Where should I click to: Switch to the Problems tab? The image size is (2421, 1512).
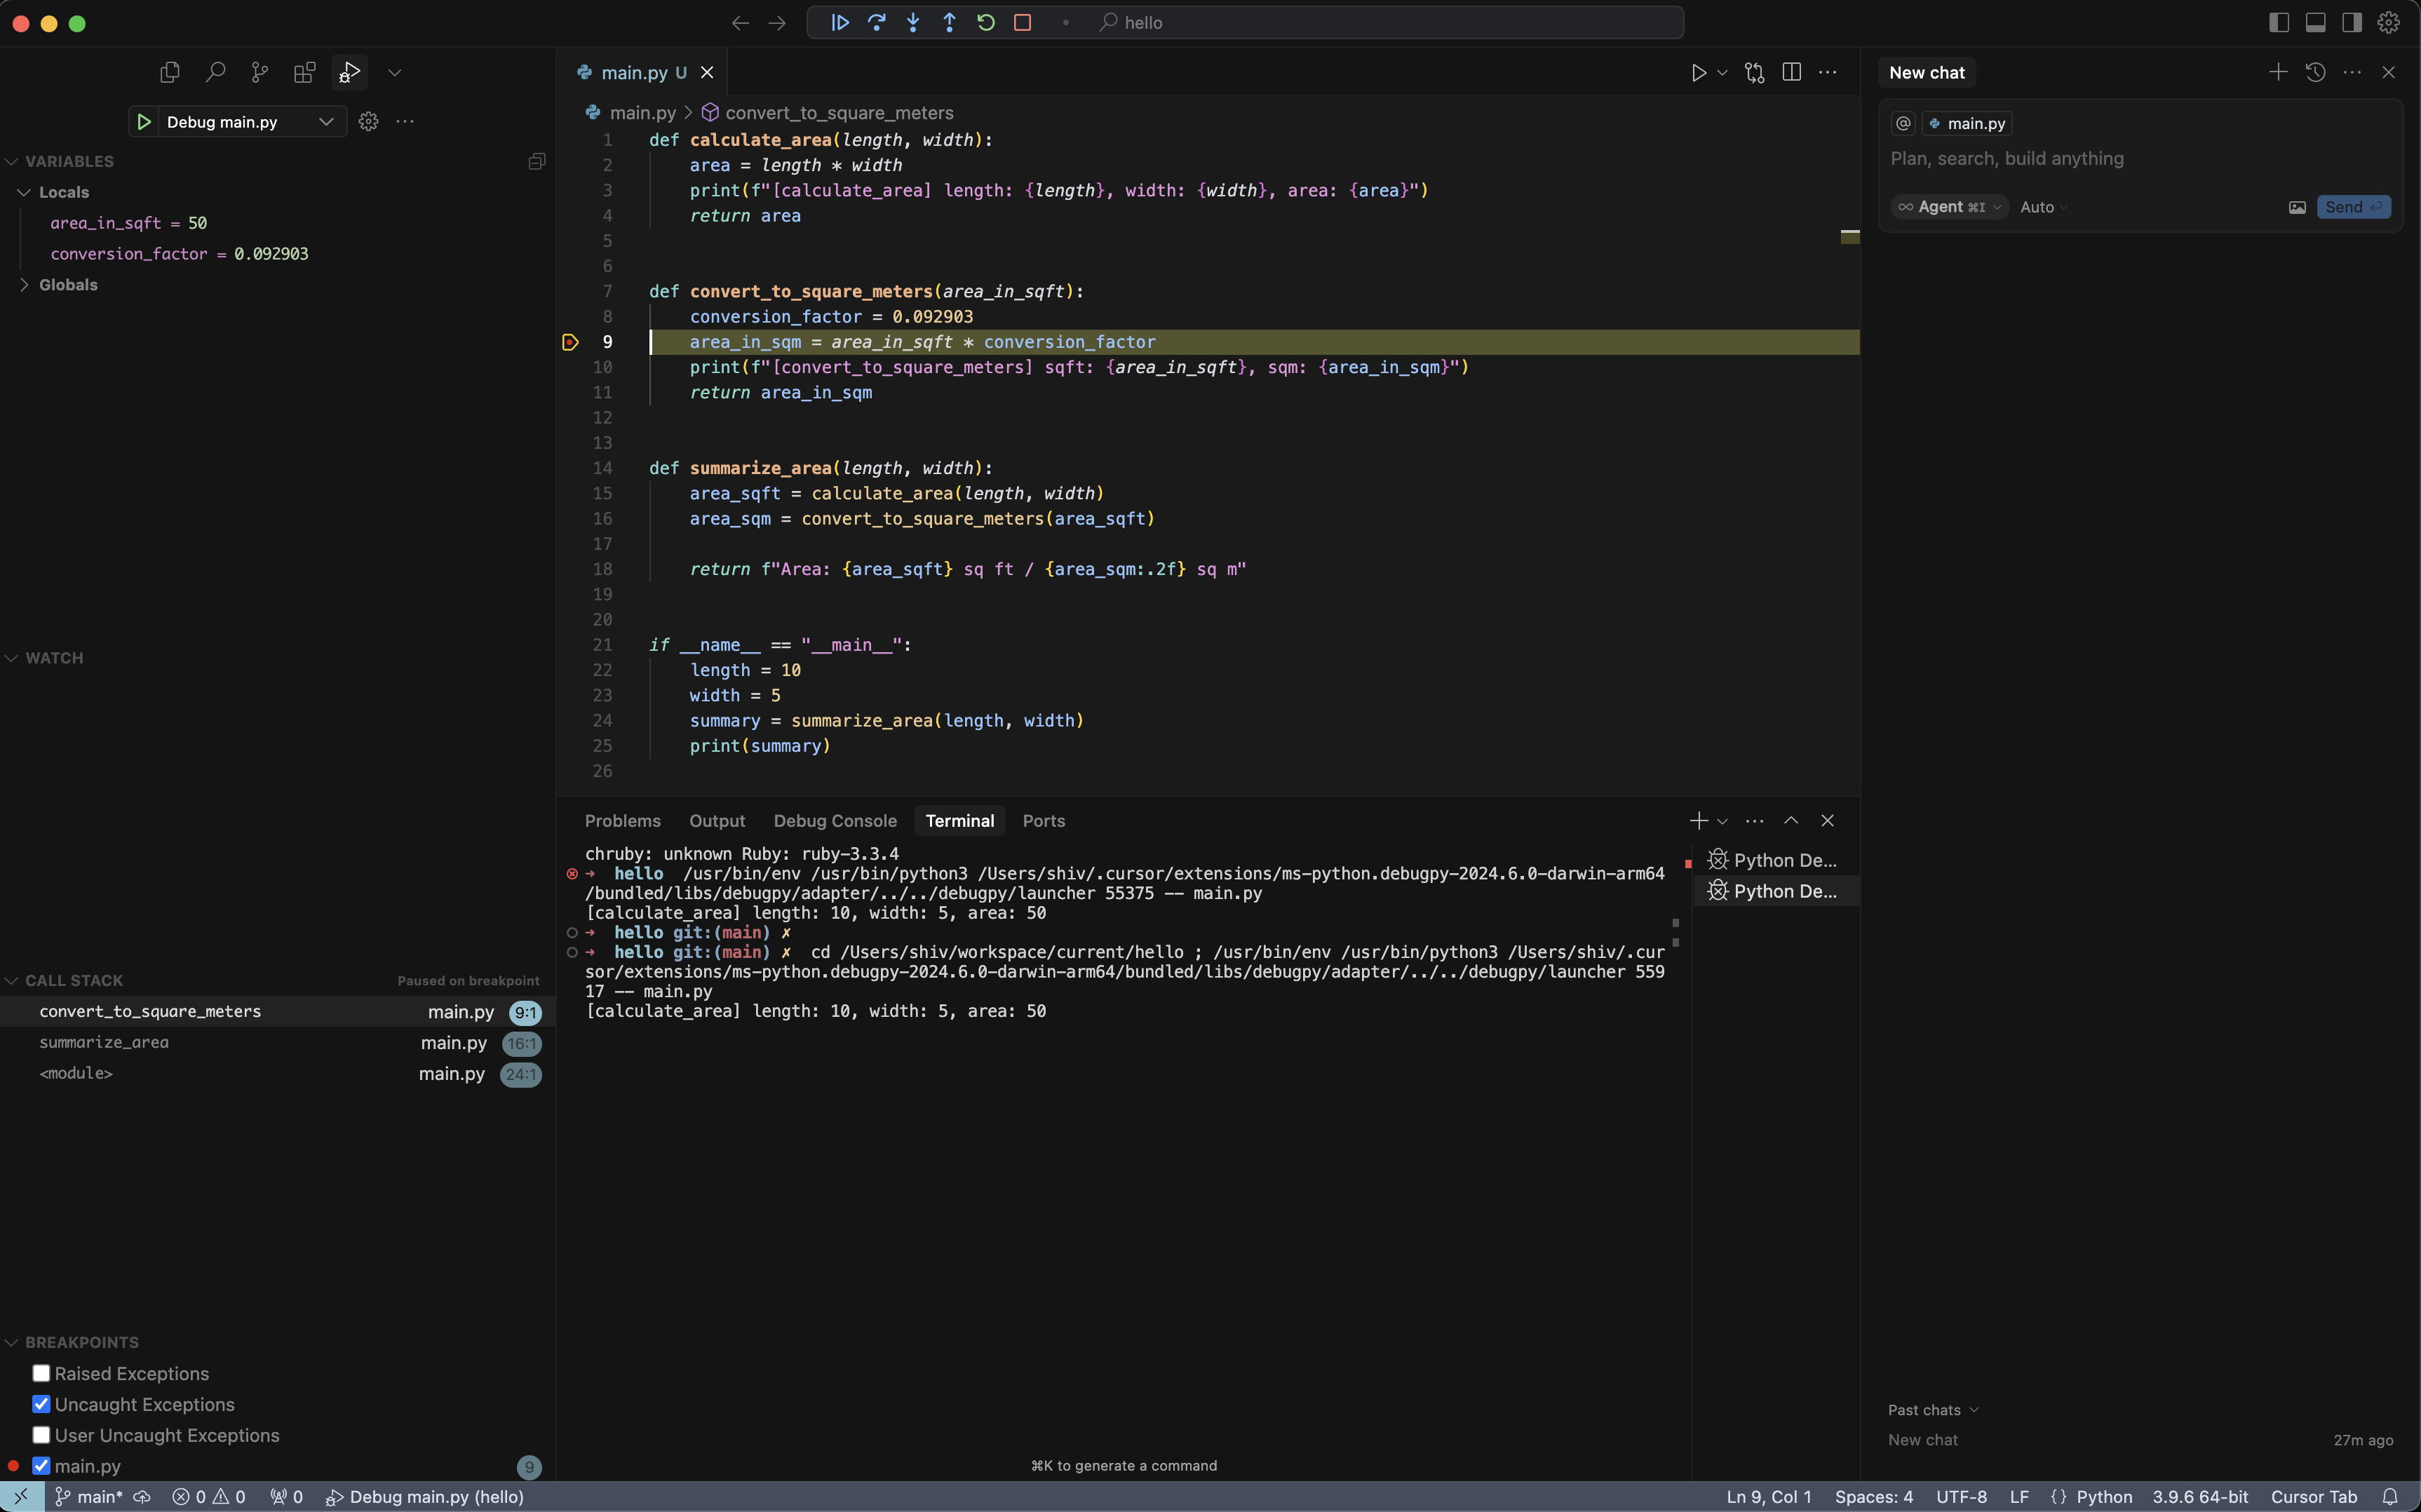(622, 821)
